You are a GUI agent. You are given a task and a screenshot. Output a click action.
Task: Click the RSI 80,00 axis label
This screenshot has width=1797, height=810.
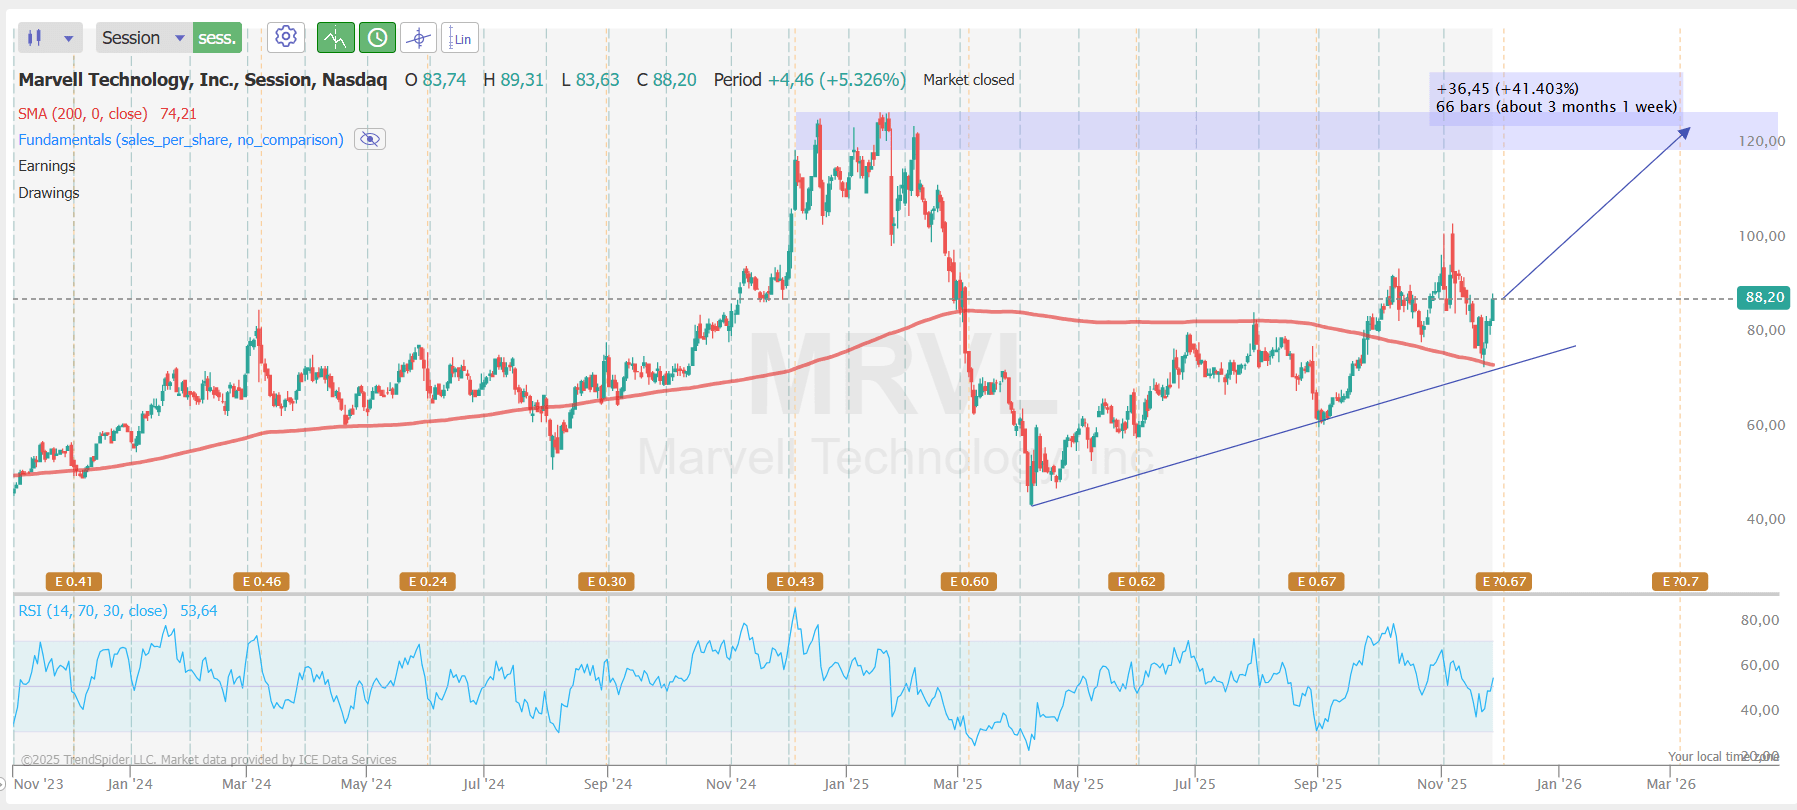pos(1759,620)
